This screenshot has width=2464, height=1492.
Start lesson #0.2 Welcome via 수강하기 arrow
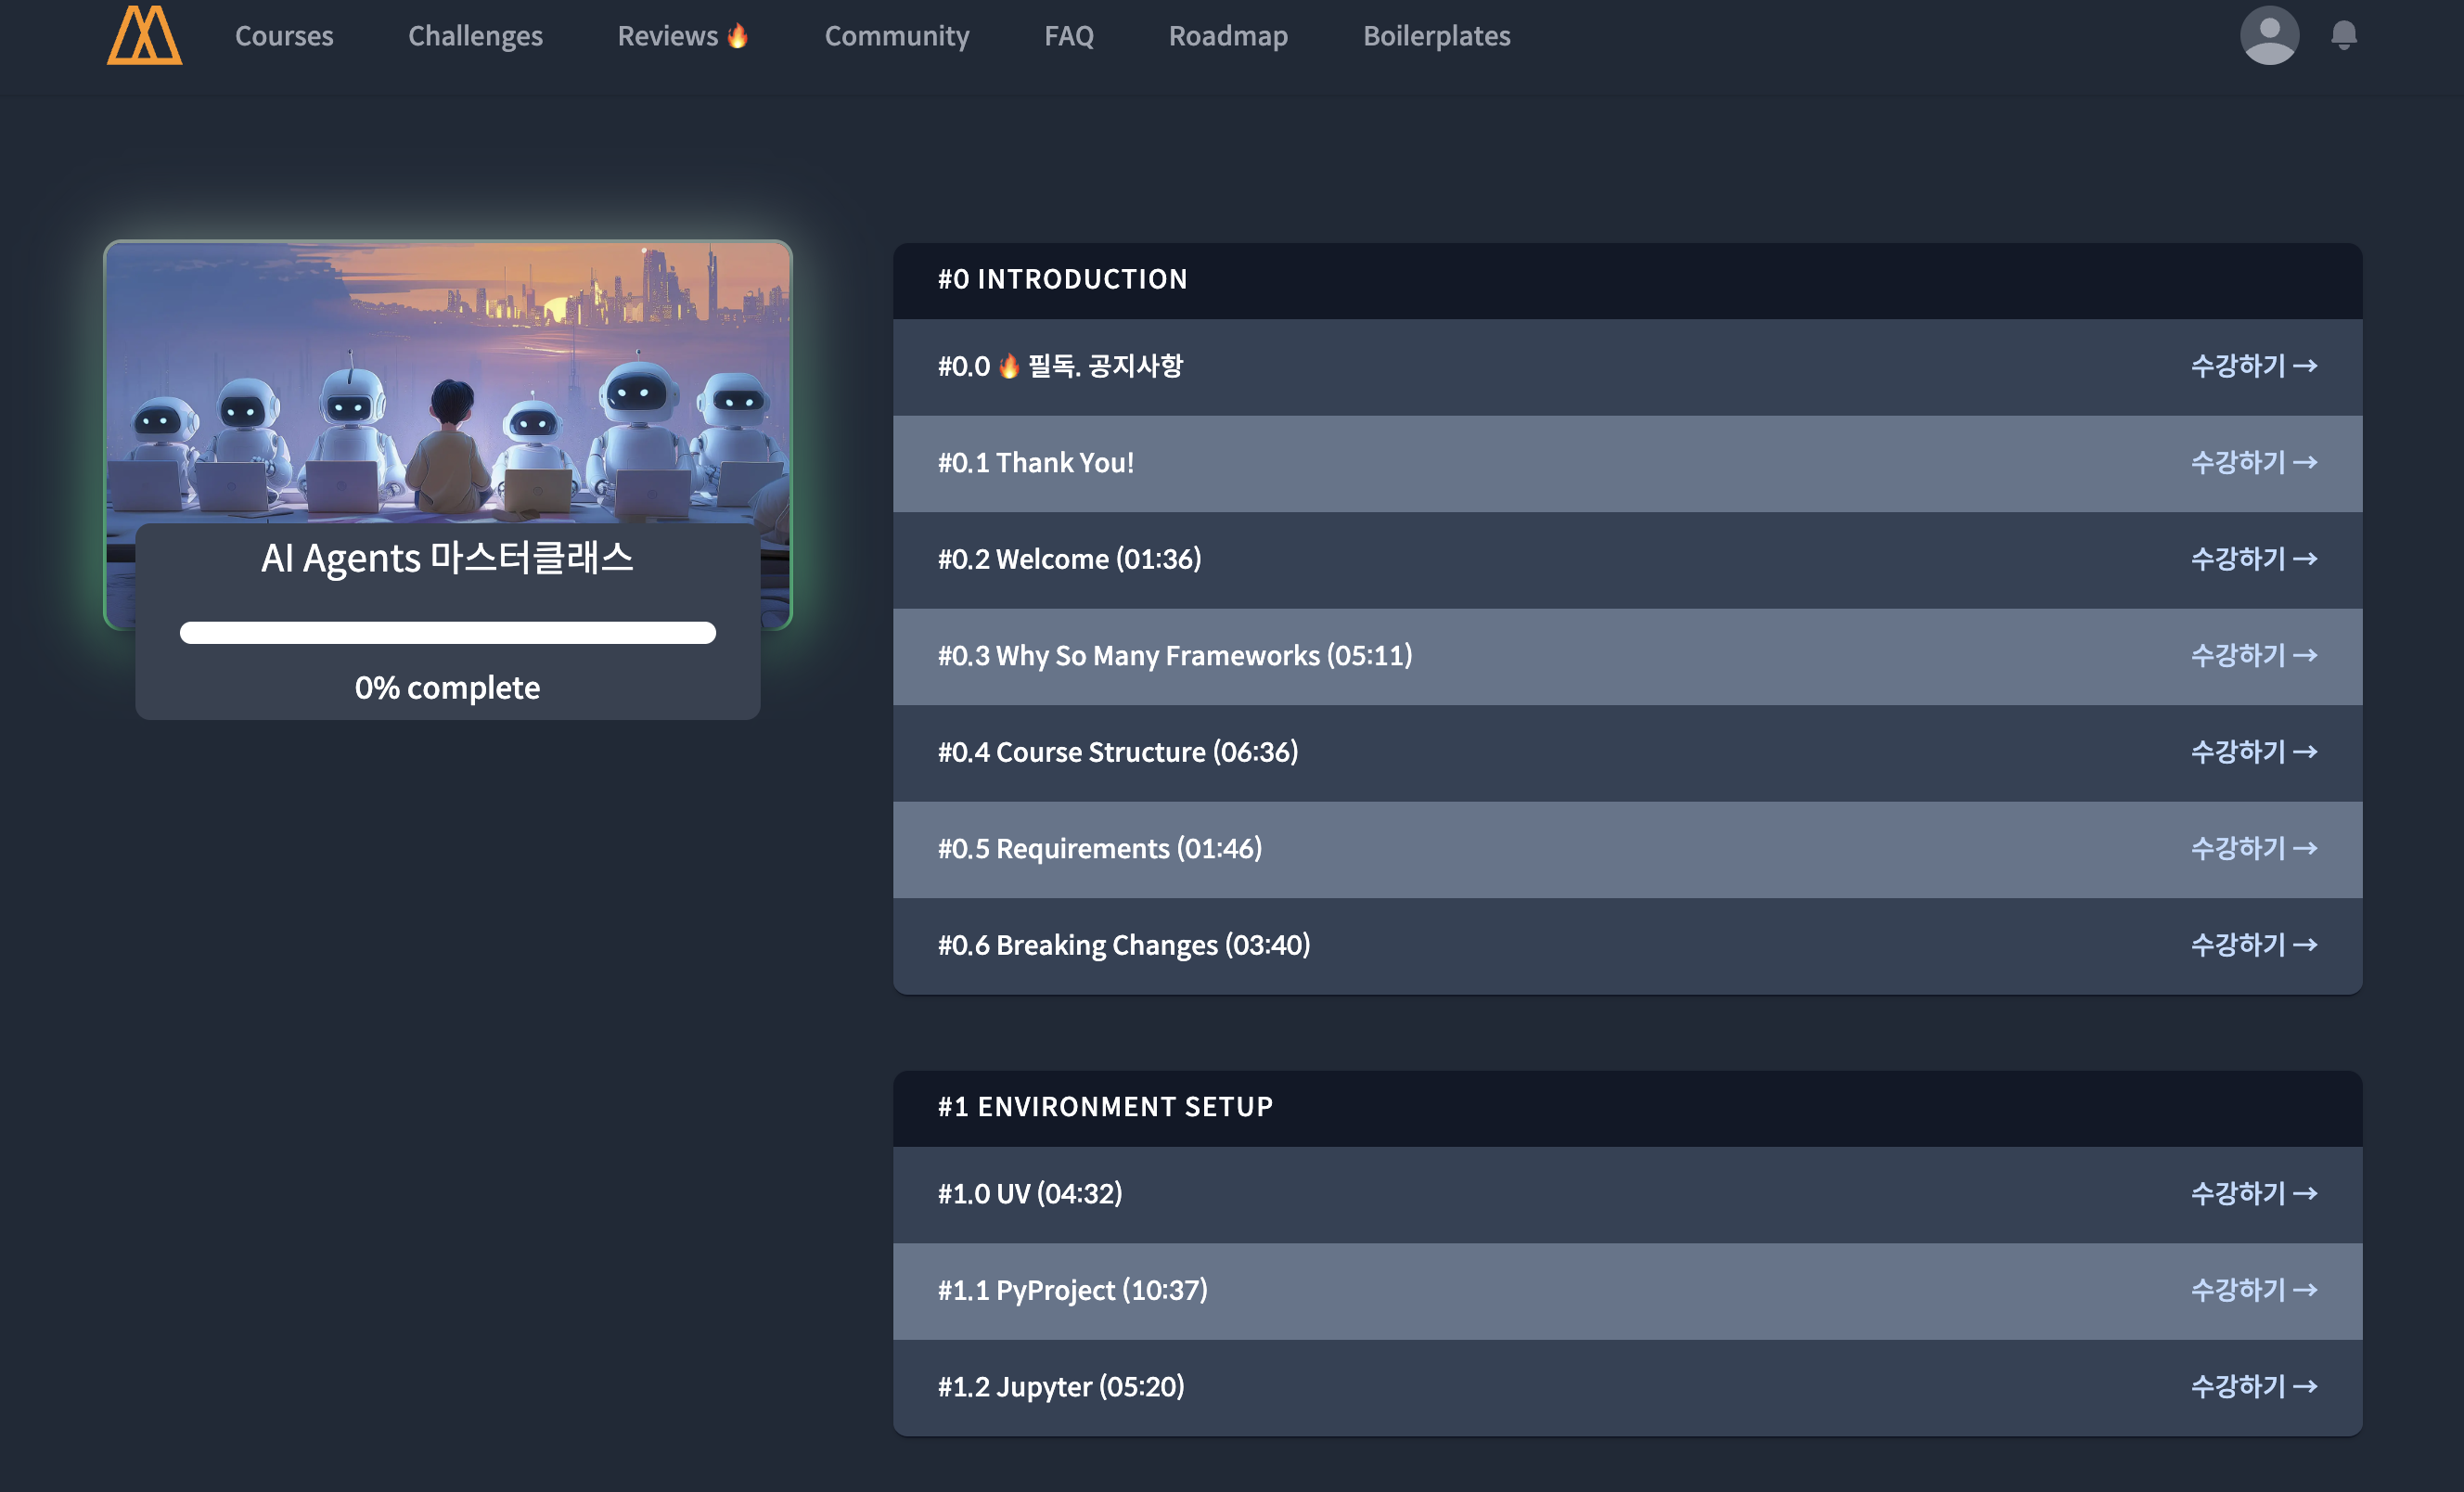pos(2253,559)
